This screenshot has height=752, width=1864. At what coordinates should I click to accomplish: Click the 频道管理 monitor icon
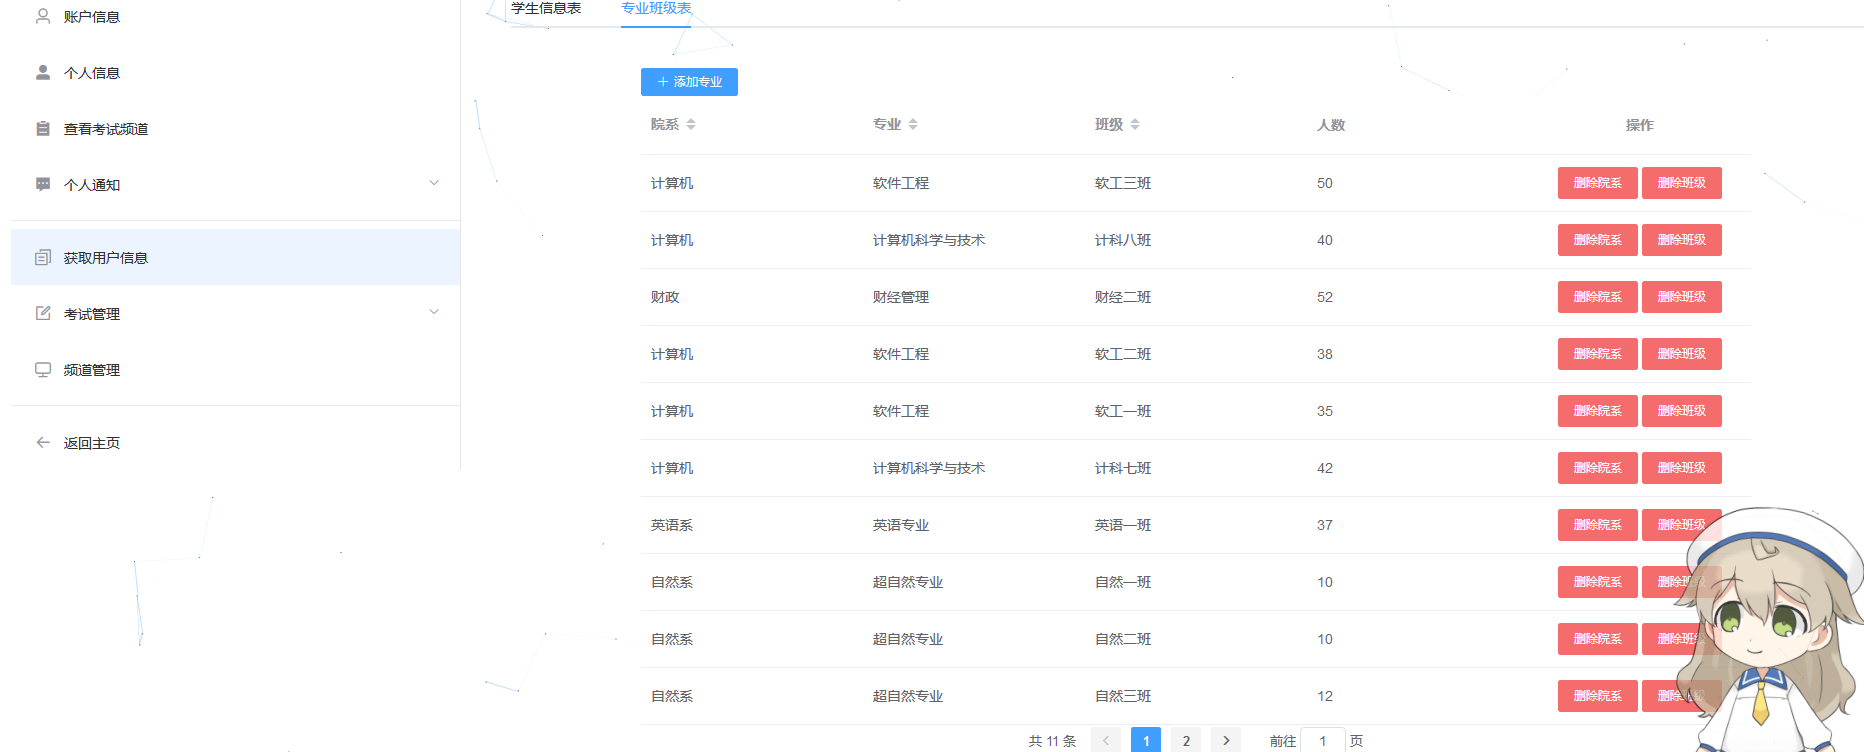tap(43, 369)
